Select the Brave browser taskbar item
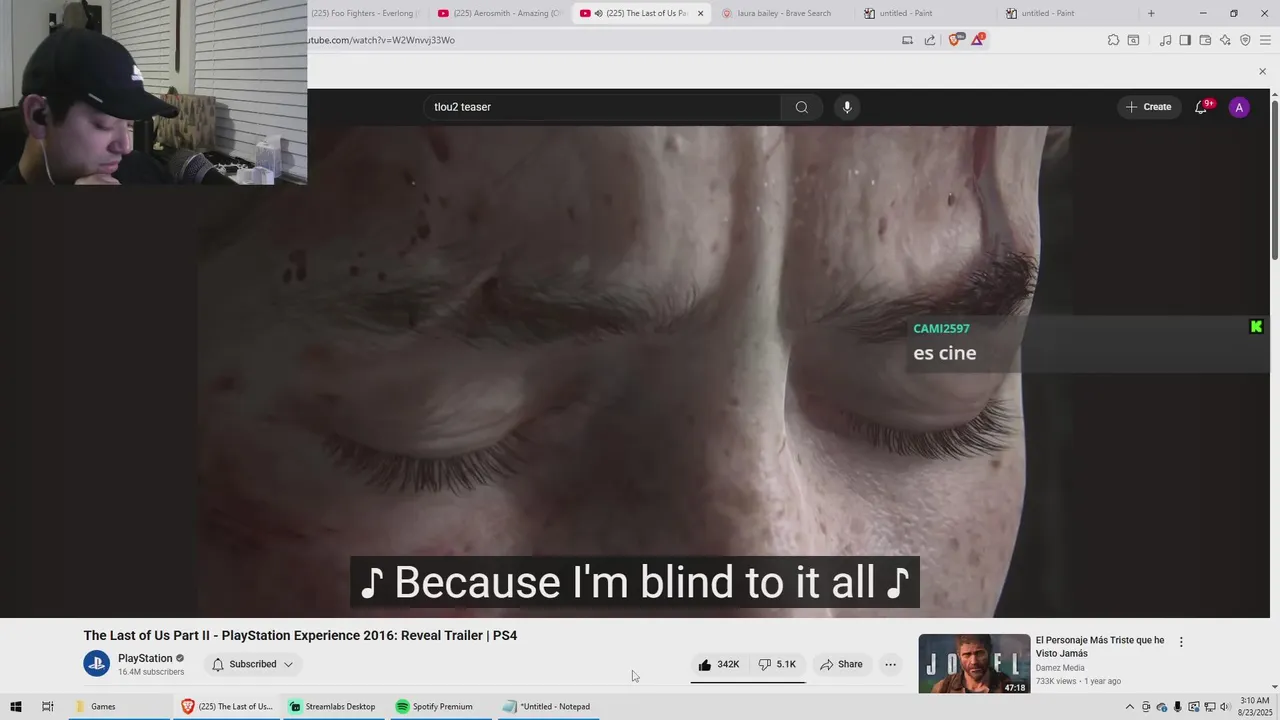Image resolution: width=1280 pixels, height=720 pixels. [226, 707]
